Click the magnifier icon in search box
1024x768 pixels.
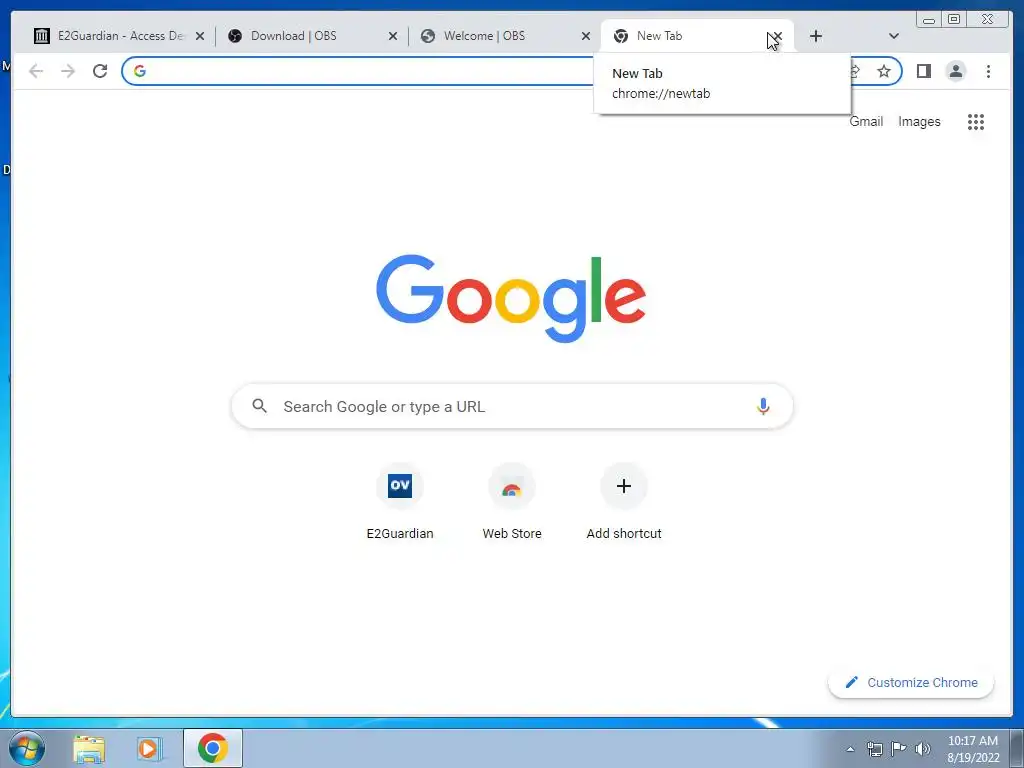pyautogui.click(x=259, y=406)
